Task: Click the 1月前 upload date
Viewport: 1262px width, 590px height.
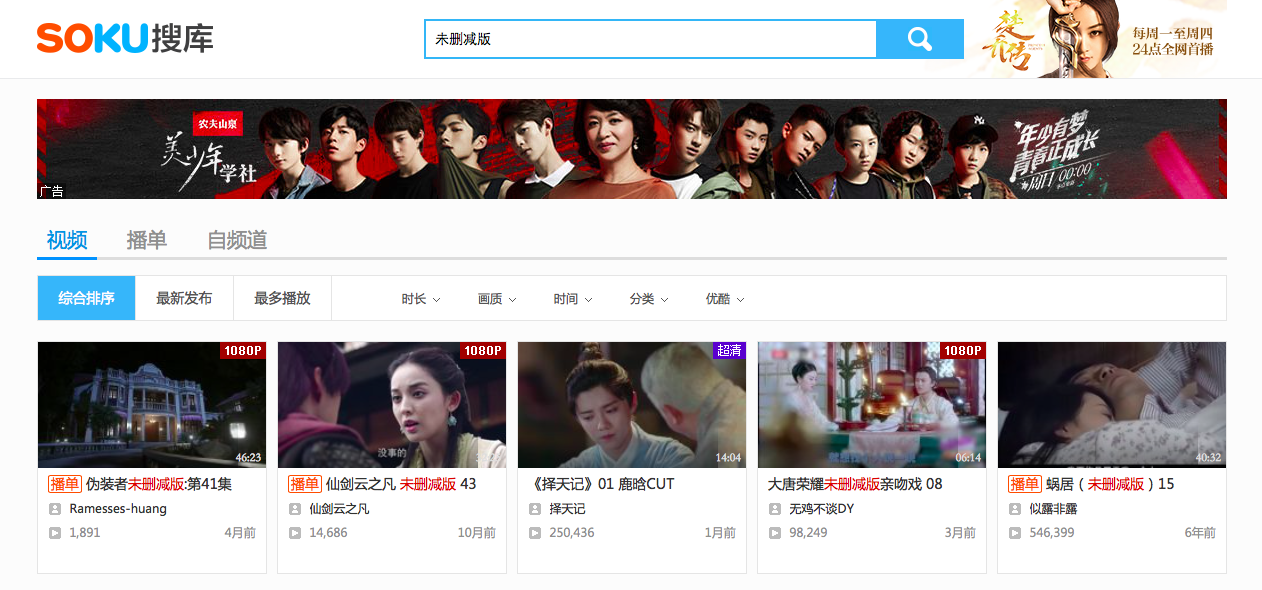Action: pos(720,533)
